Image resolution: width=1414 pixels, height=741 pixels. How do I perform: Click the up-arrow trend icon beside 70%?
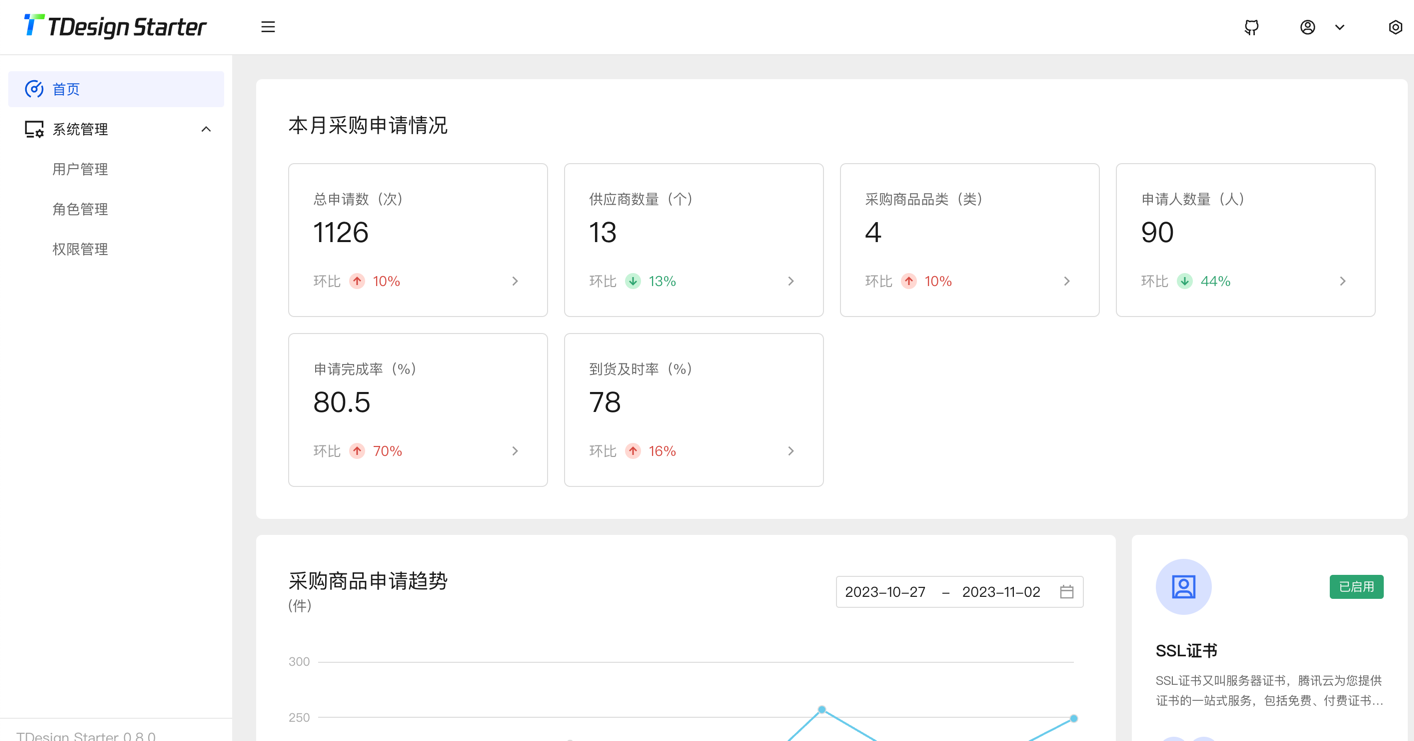(357, 451)
